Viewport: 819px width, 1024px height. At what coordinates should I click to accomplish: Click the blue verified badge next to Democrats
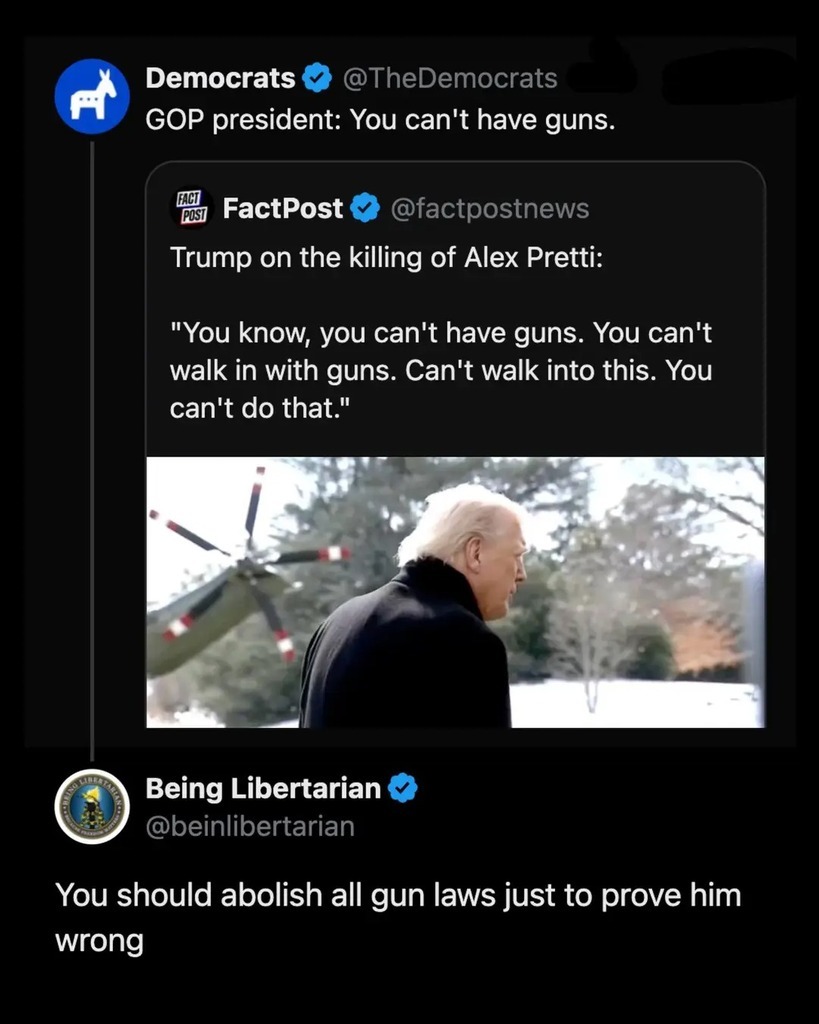(317, 78)
